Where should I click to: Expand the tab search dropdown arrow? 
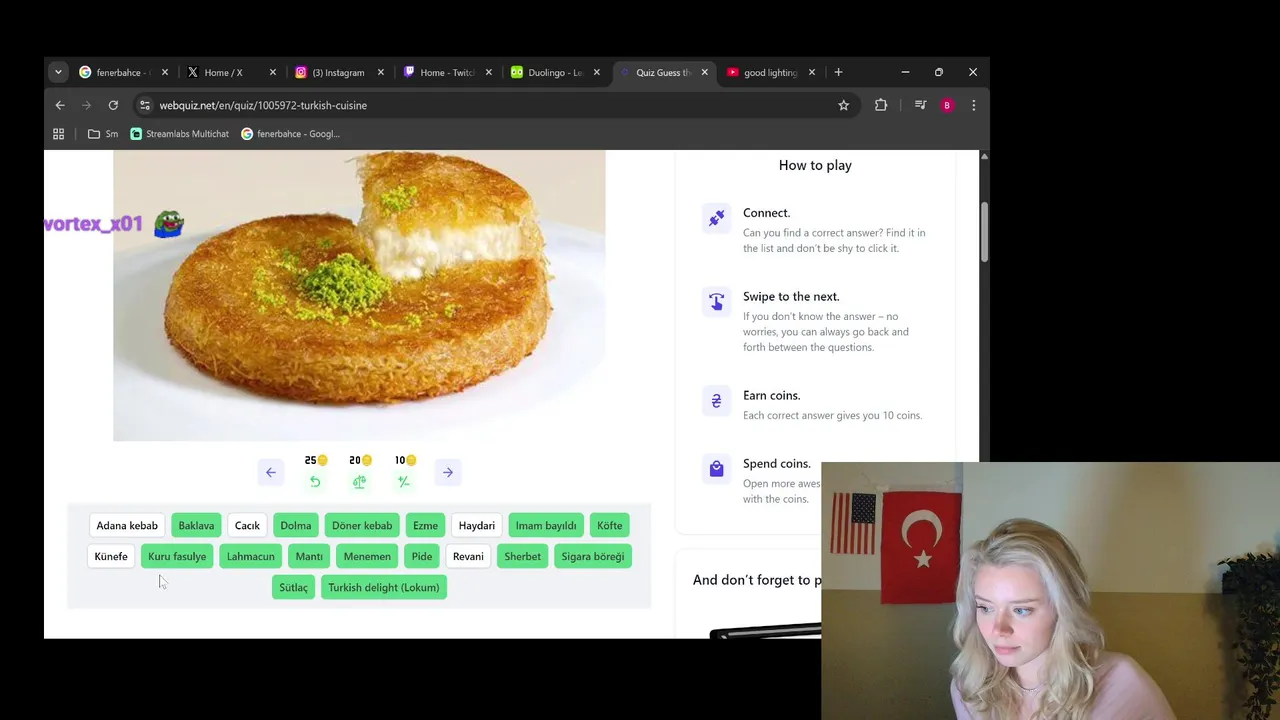(58, 72)
